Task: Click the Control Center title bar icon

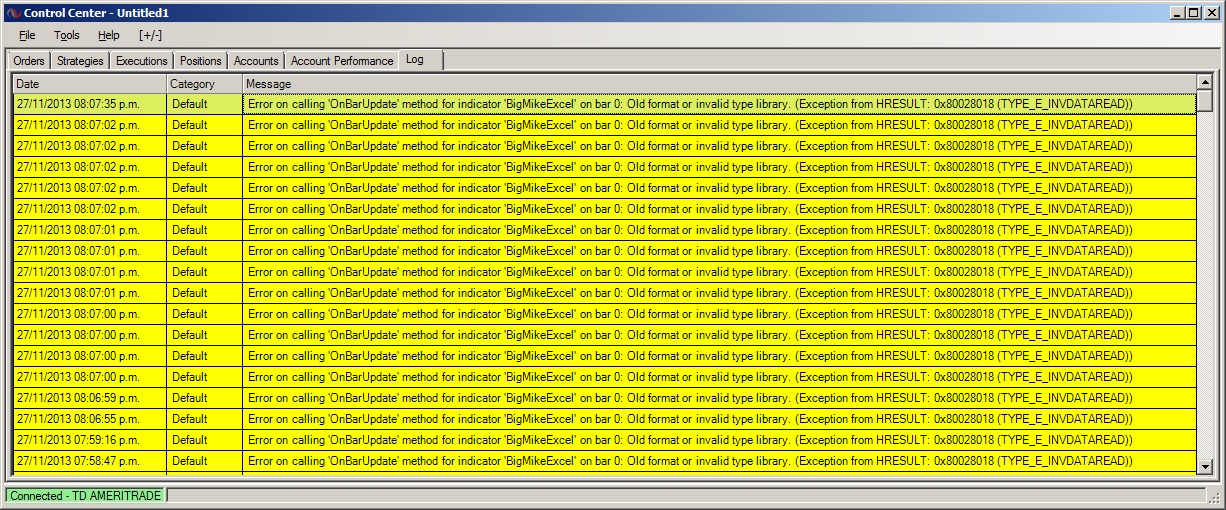Action: 13,12
